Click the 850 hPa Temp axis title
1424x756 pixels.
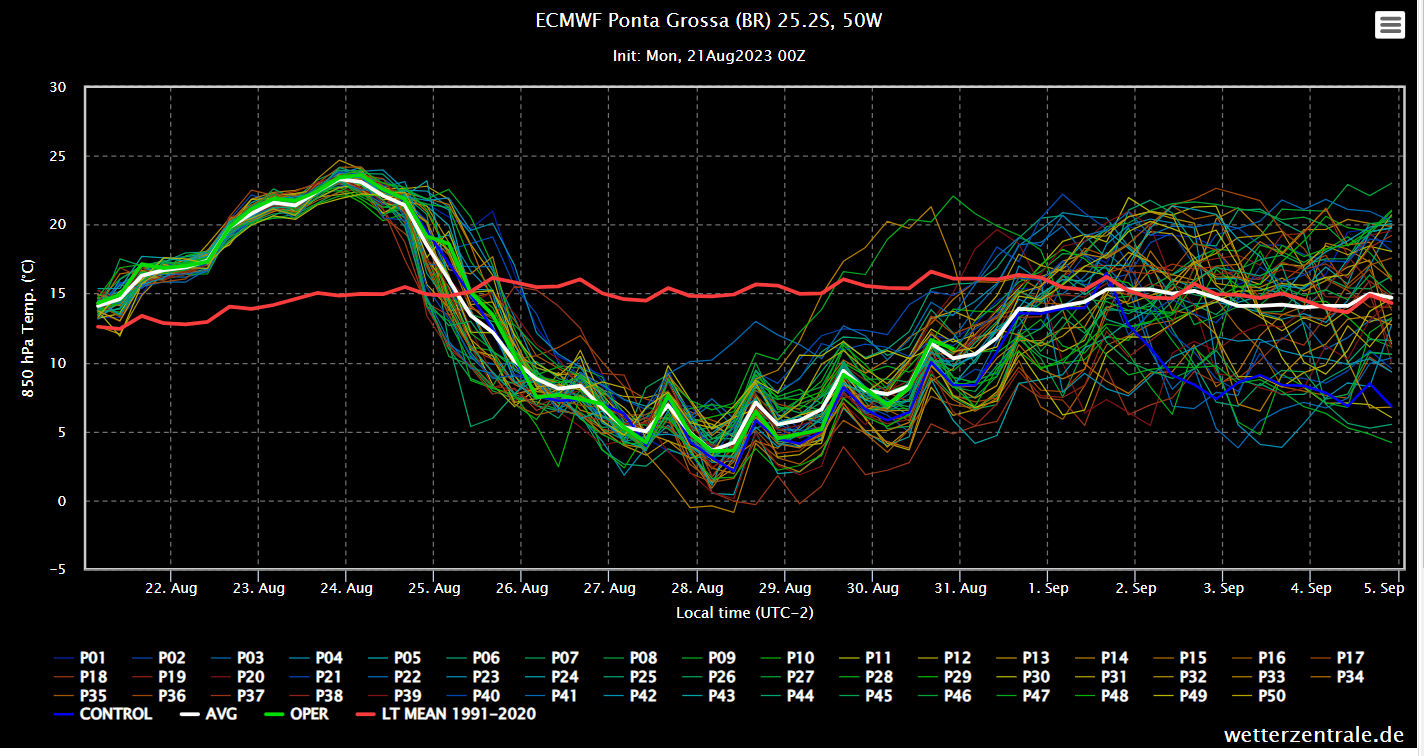click(x=29, y=330)
